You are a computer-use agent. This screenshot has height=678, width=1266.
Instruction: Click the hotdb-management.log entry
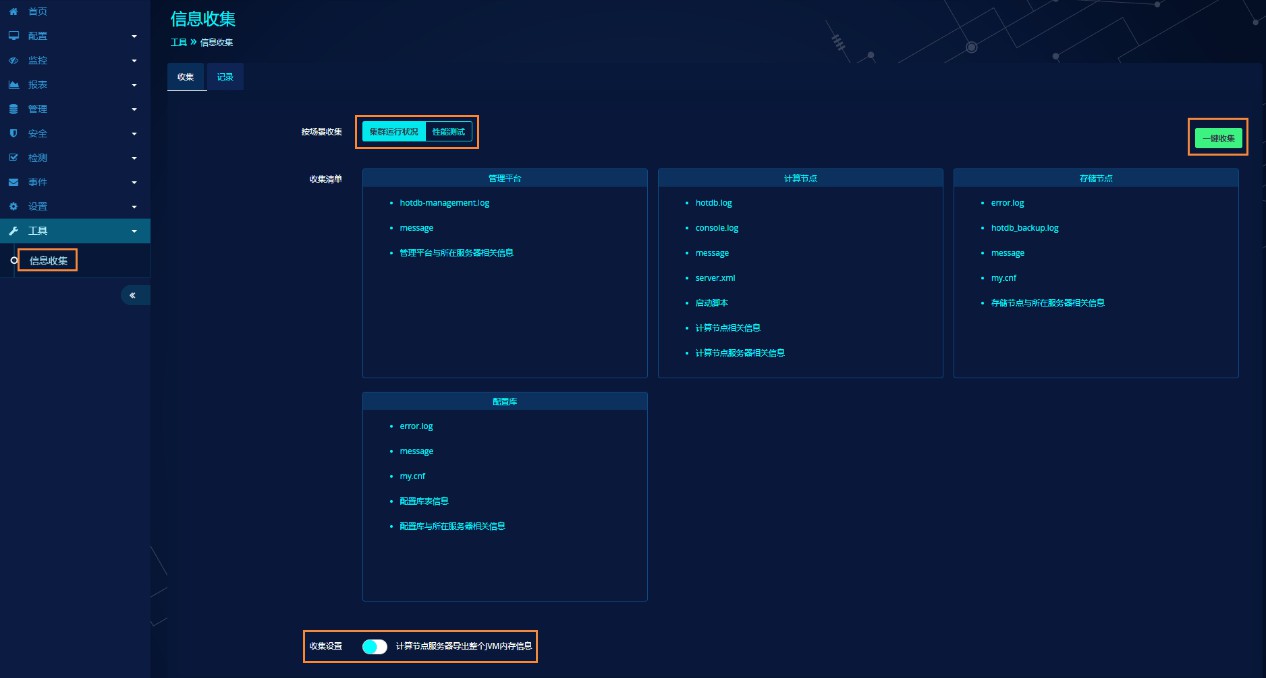point(444,203)
